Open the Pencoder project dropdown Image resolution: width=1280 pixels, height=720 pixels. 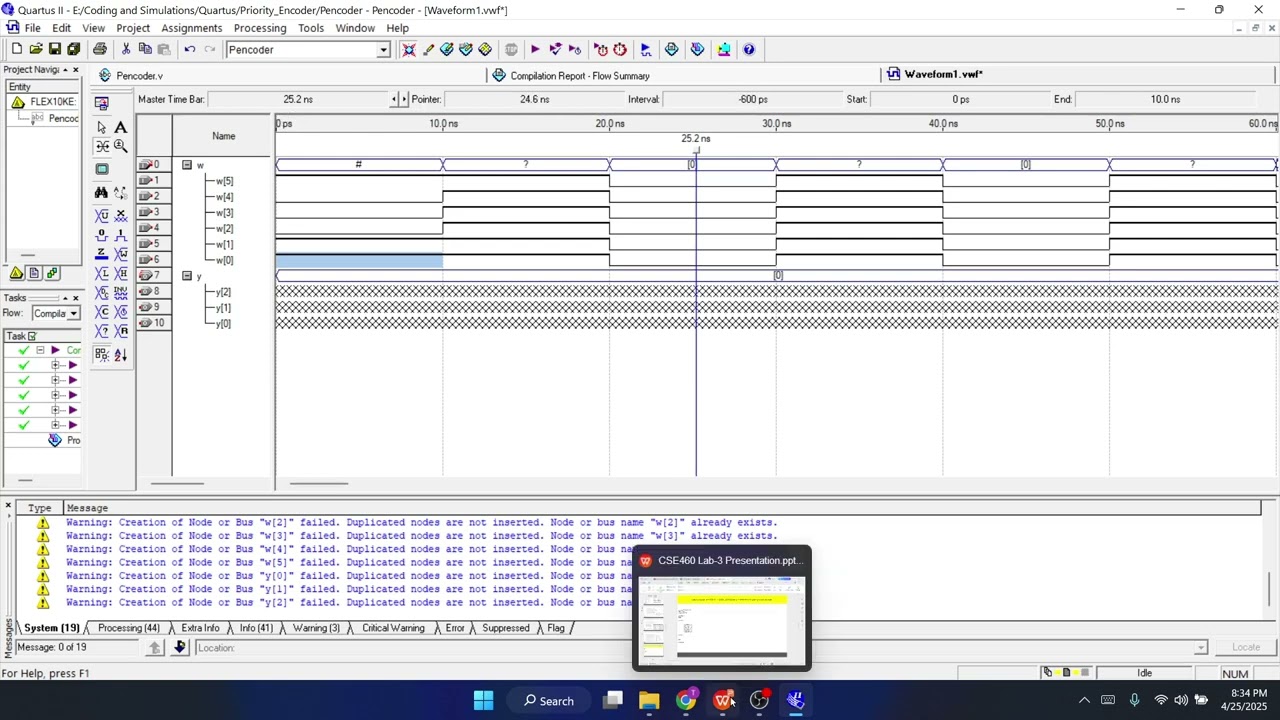(383, 50)
